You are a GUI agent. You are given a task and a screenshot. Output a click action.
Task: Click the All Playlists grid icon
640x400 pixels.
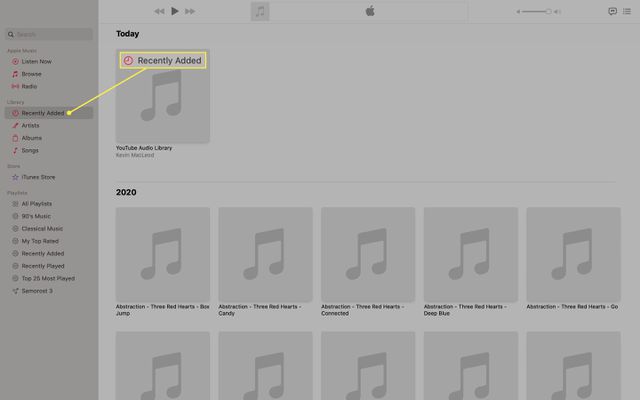click(15, 204)
